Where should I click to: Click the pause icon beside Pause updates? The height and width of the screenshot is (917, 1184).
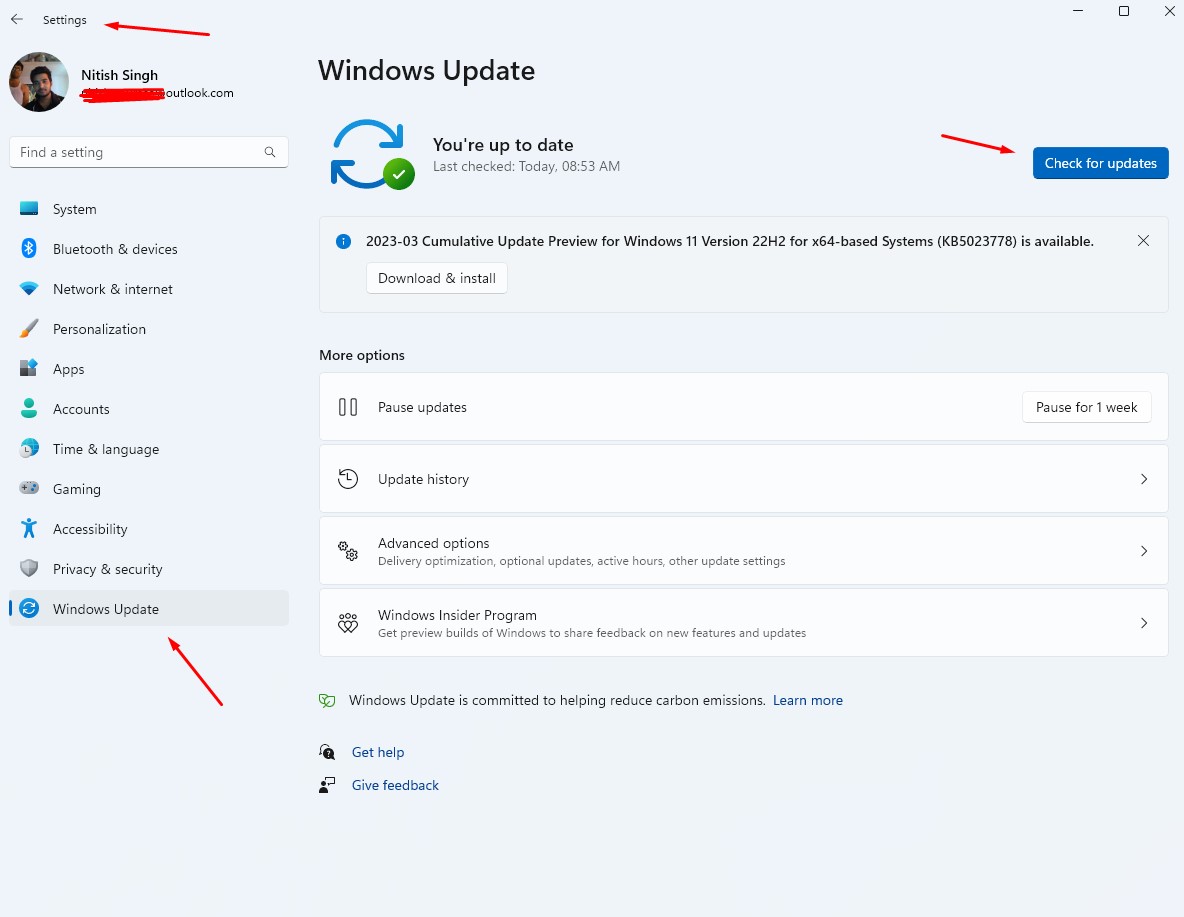pyautogui.click(x=348, y=407)
